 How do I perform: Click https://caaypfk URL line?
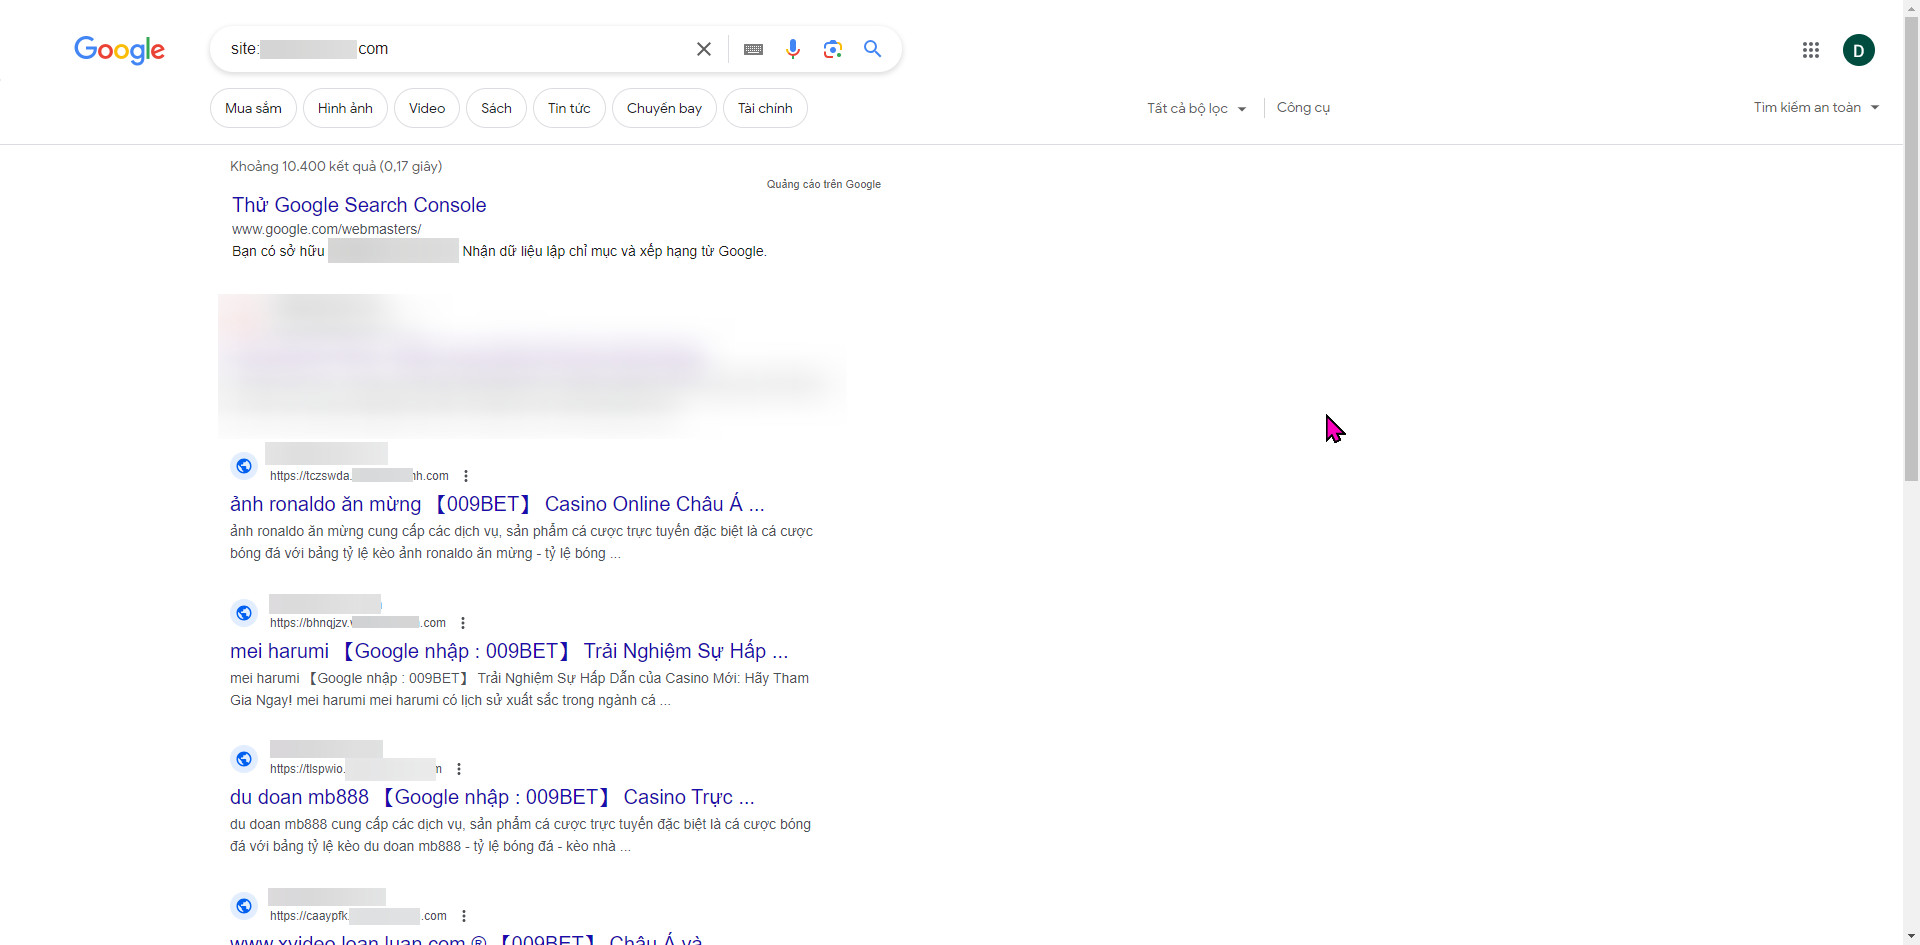point(358,916)
